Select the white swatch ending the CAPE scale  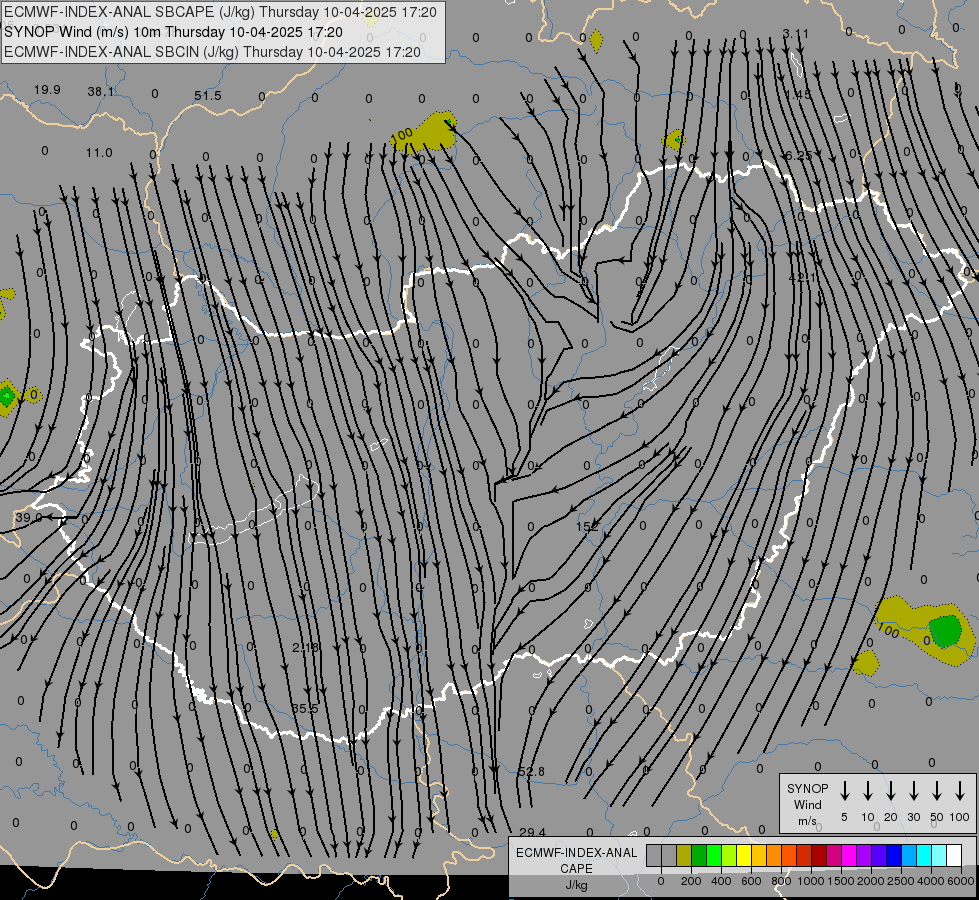click(954, 855)
